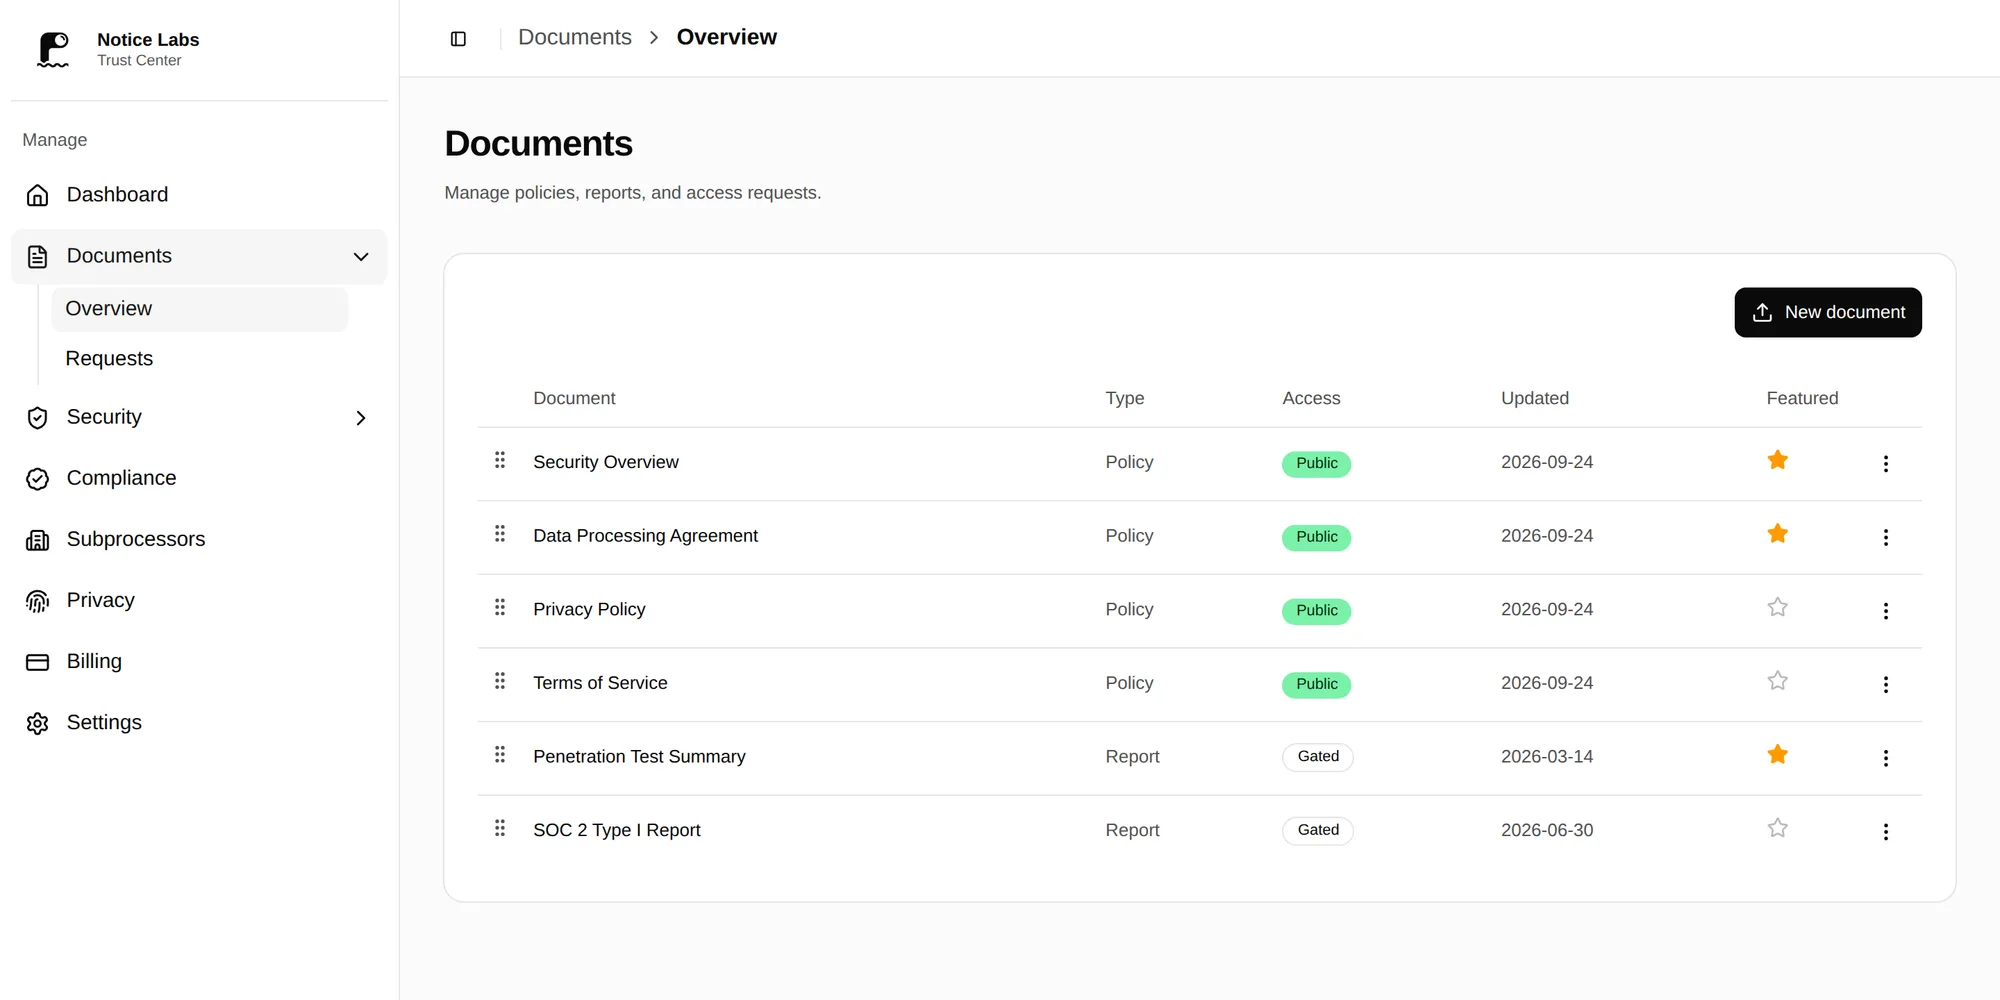Click the Document column header

click(574, 398)
